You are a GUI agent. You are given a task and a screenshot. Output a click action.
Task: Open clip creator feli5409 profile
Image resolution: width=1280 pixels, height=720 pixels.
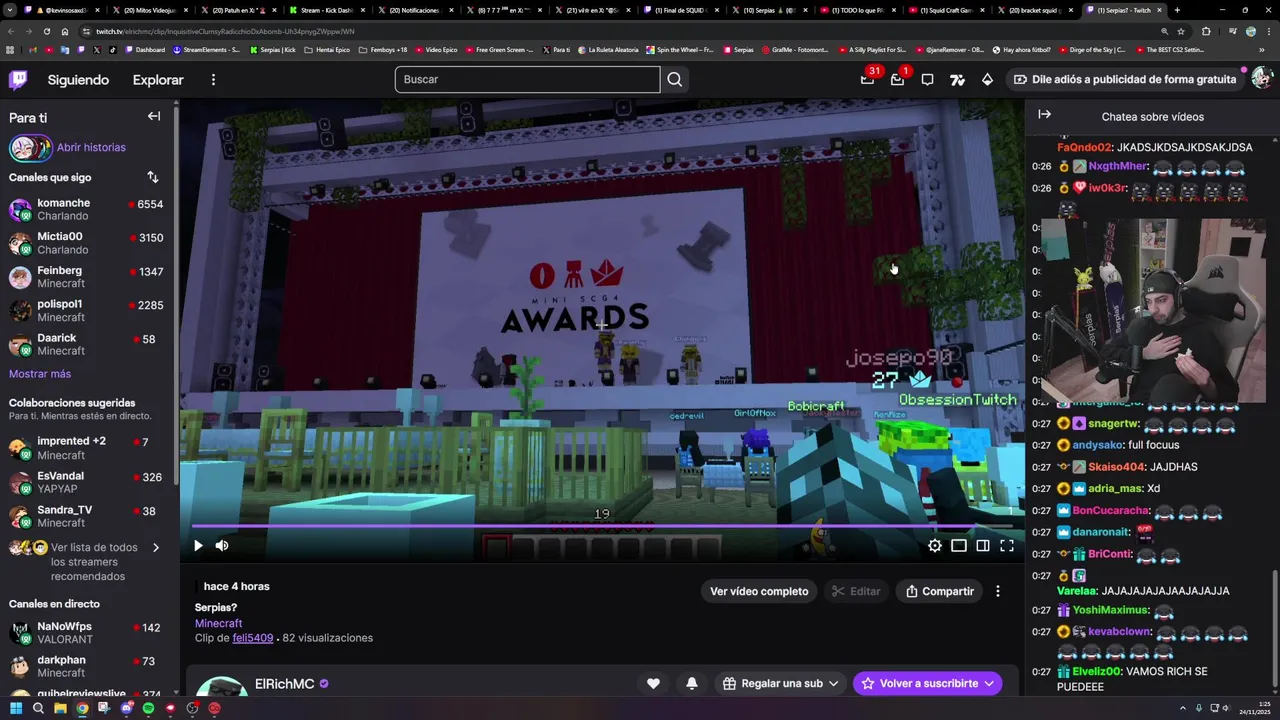(252, 638)
